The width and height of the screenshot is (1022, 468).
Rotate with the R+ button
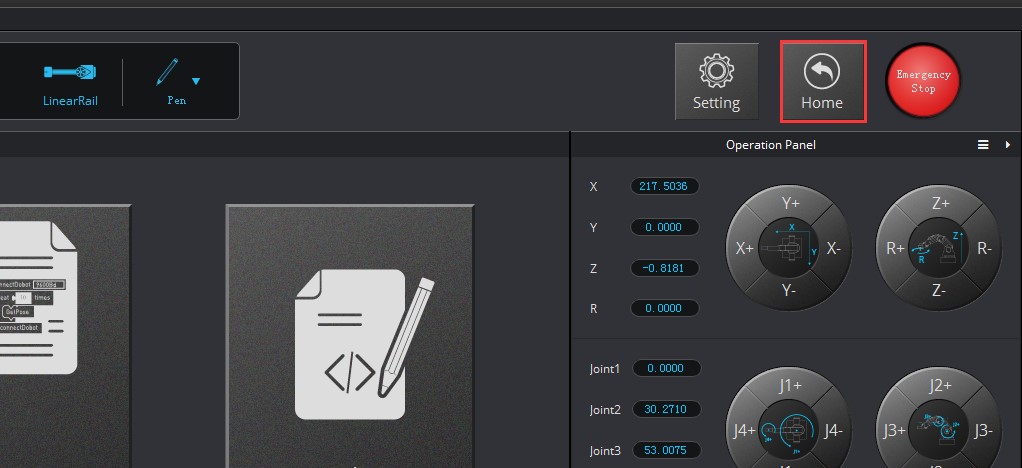895,248
